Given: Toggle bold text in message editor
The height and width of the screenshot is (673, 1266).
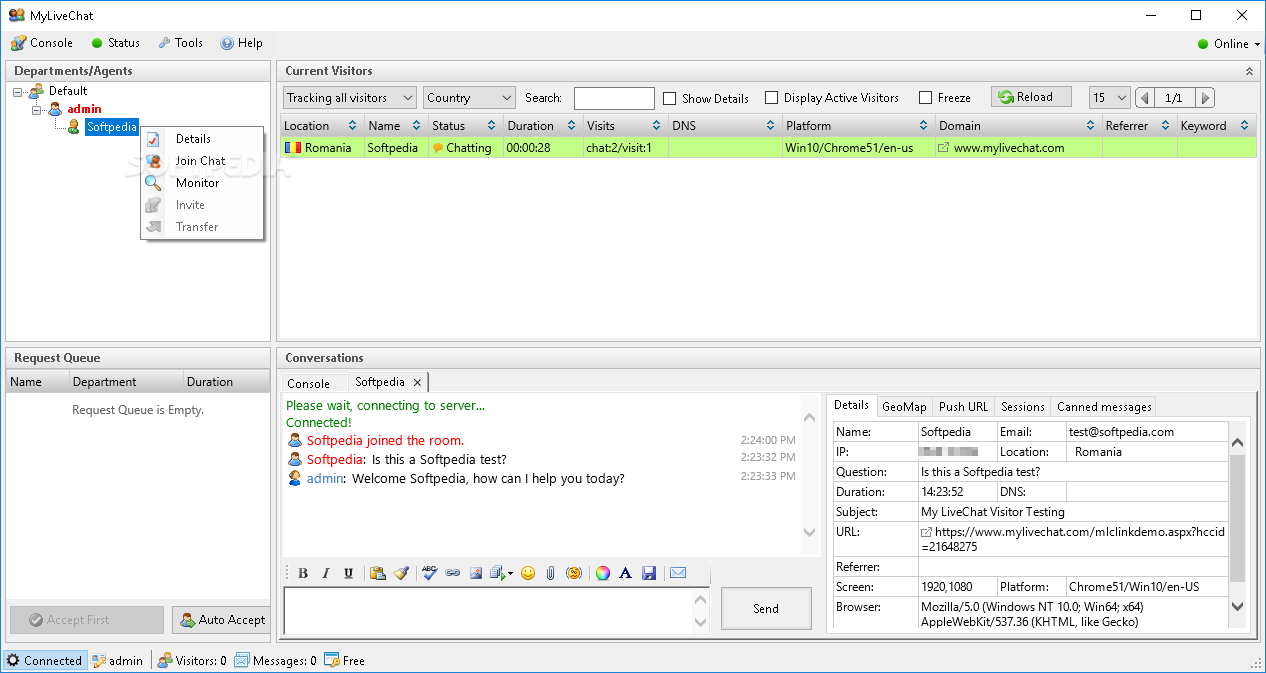Looking at the screenshot, I should [303, 573].
